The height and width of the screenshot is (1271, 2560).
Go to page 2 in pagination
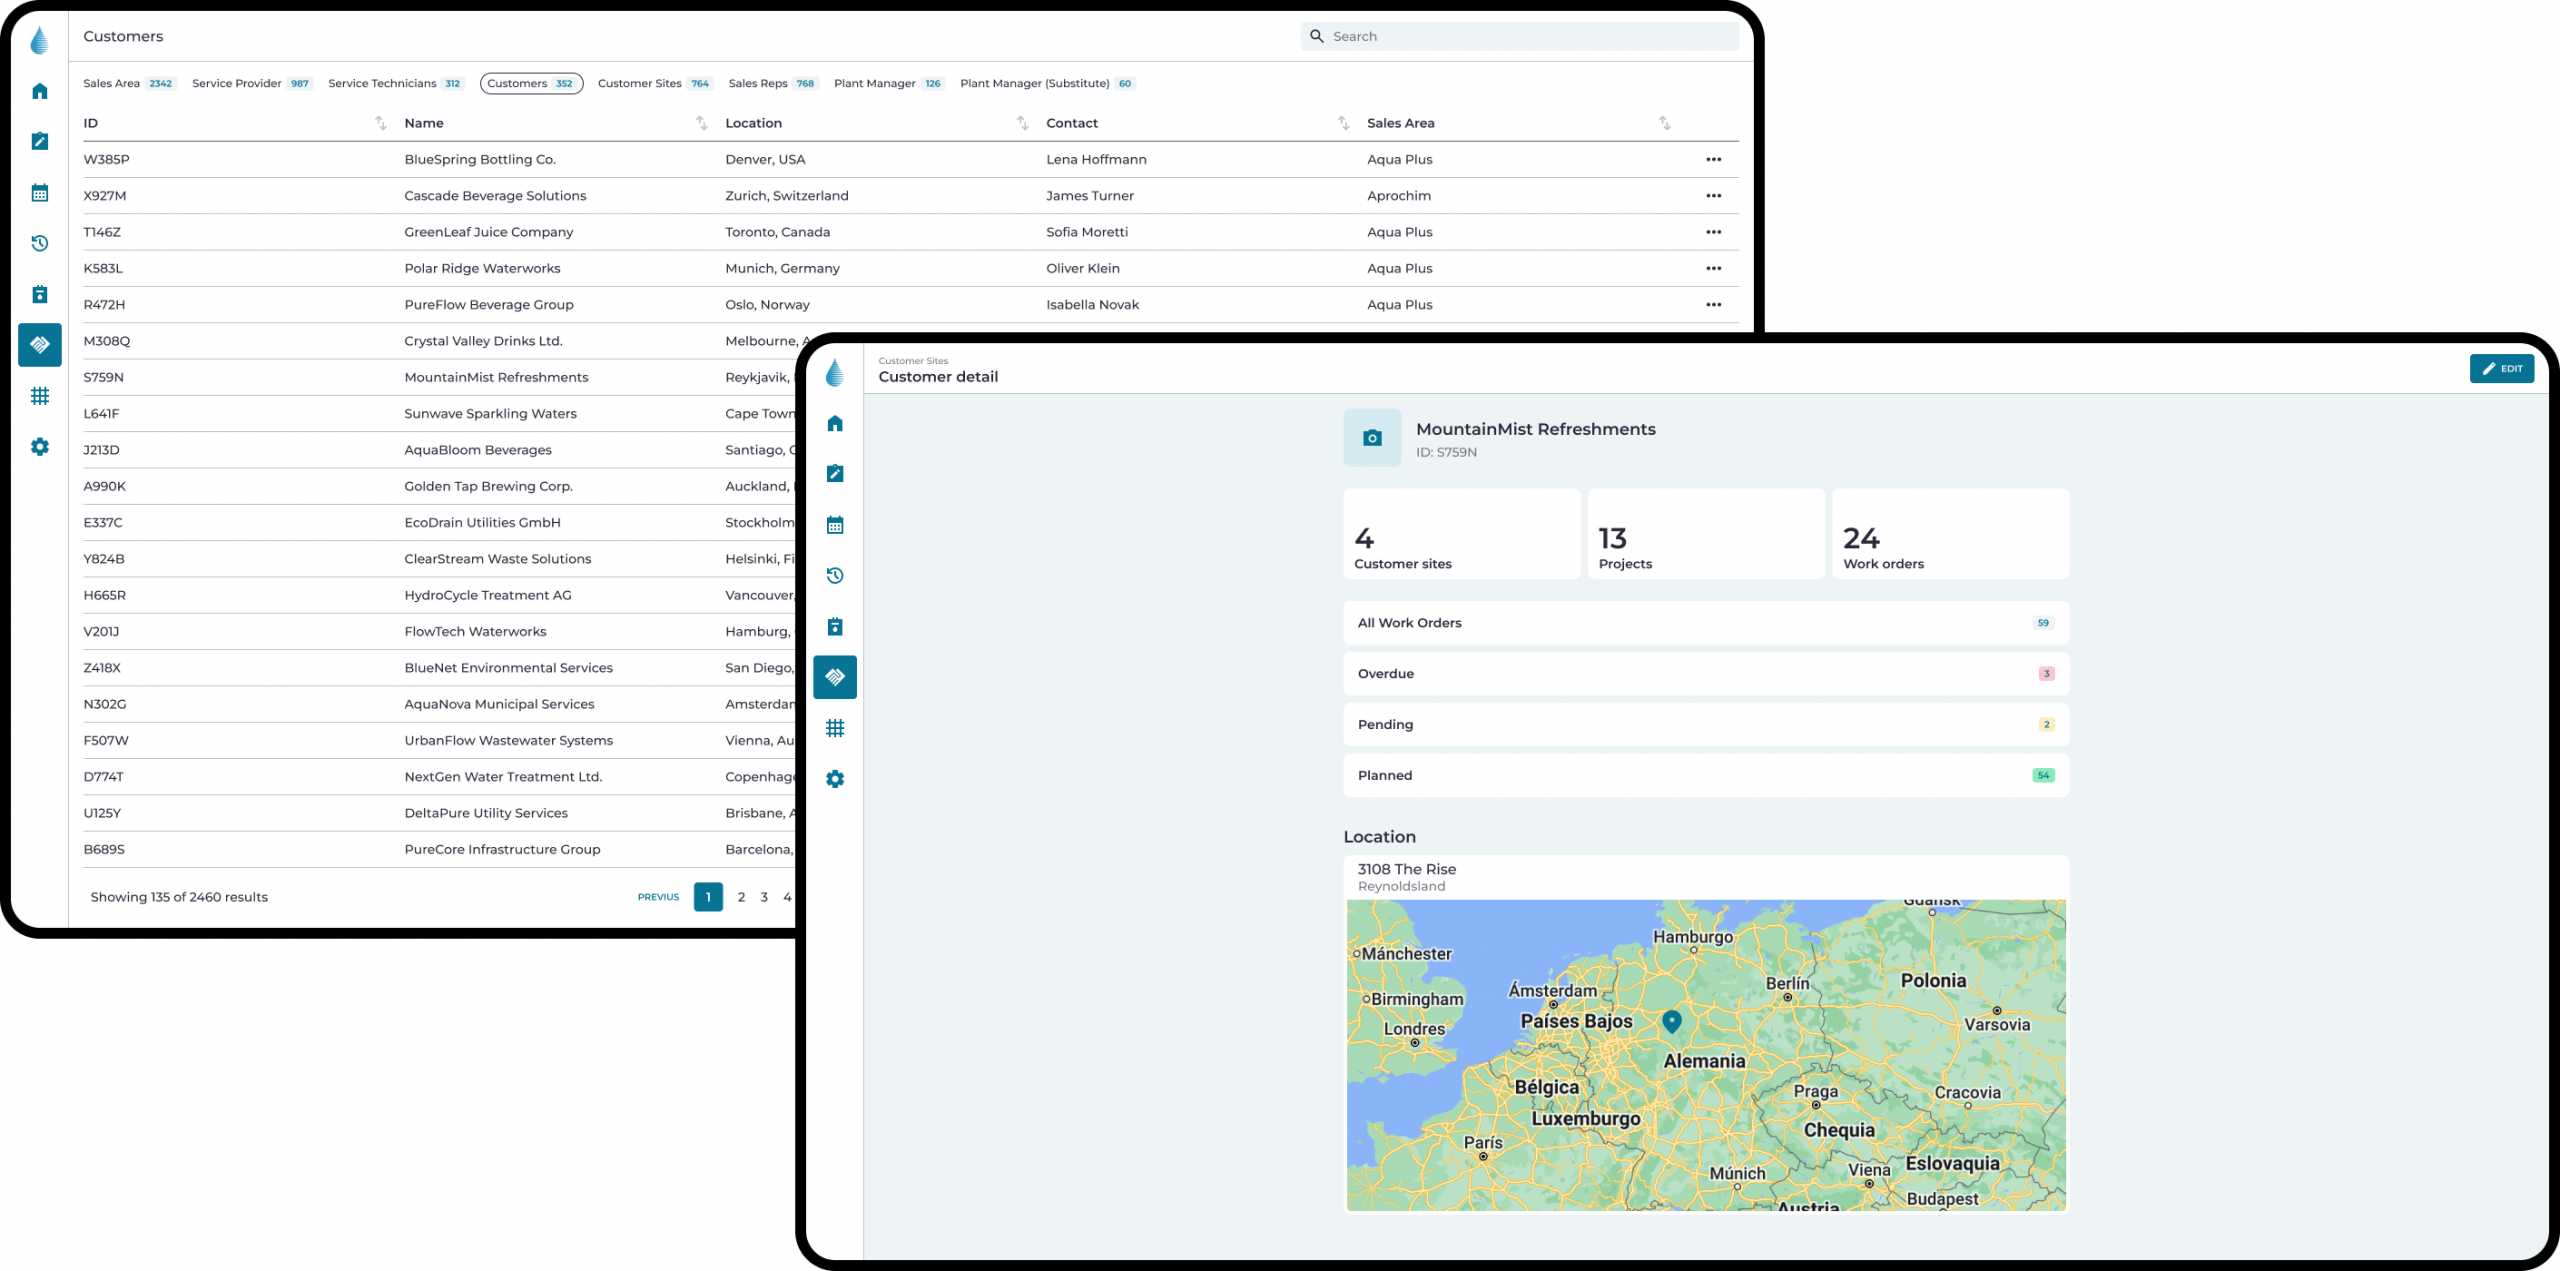pyautogui.click(x=741, y=897)
